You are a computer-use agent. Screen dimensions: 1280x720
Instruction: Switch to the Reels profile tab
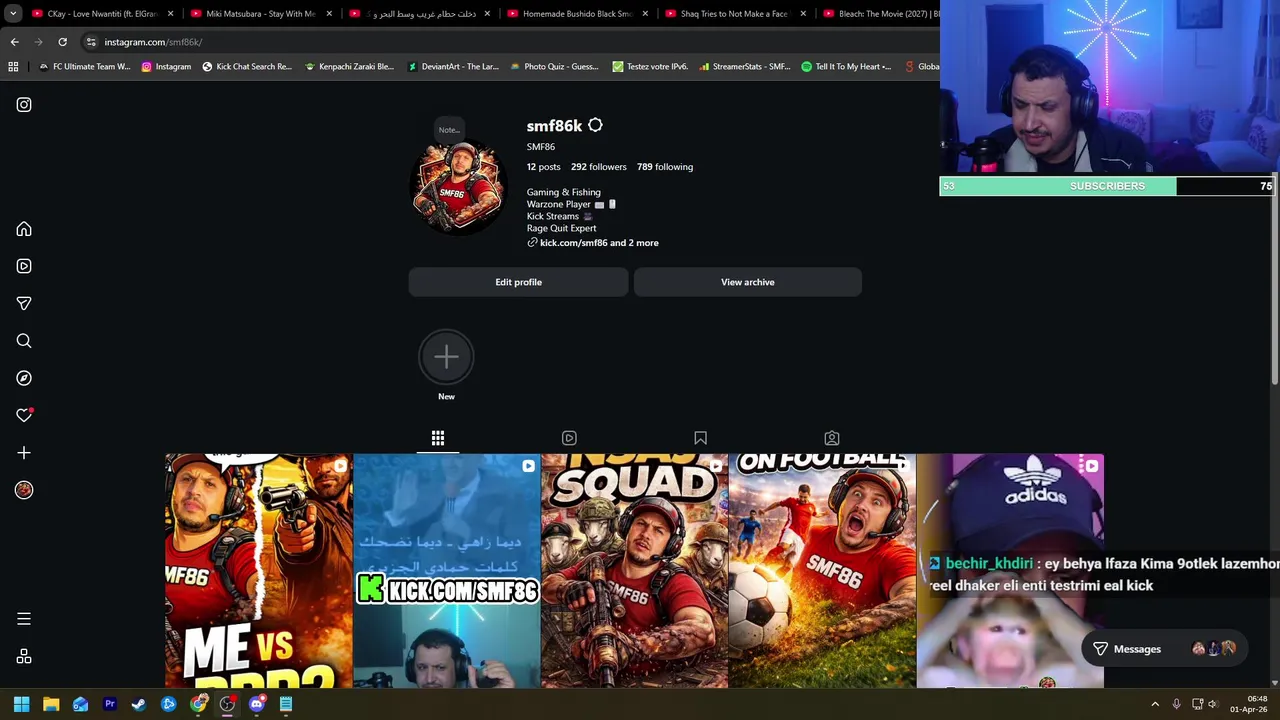pyautogui.click(x=569, y=438)
